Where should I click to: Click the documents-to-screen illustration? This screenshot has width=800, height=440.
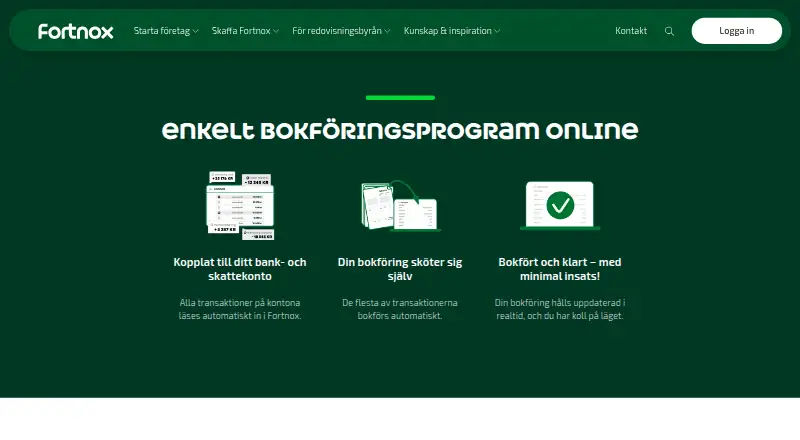point(401,206)
